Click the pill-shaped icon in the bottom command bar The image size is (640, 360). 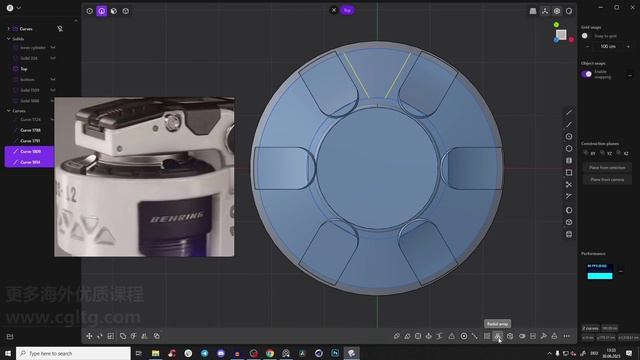(522, 336)
